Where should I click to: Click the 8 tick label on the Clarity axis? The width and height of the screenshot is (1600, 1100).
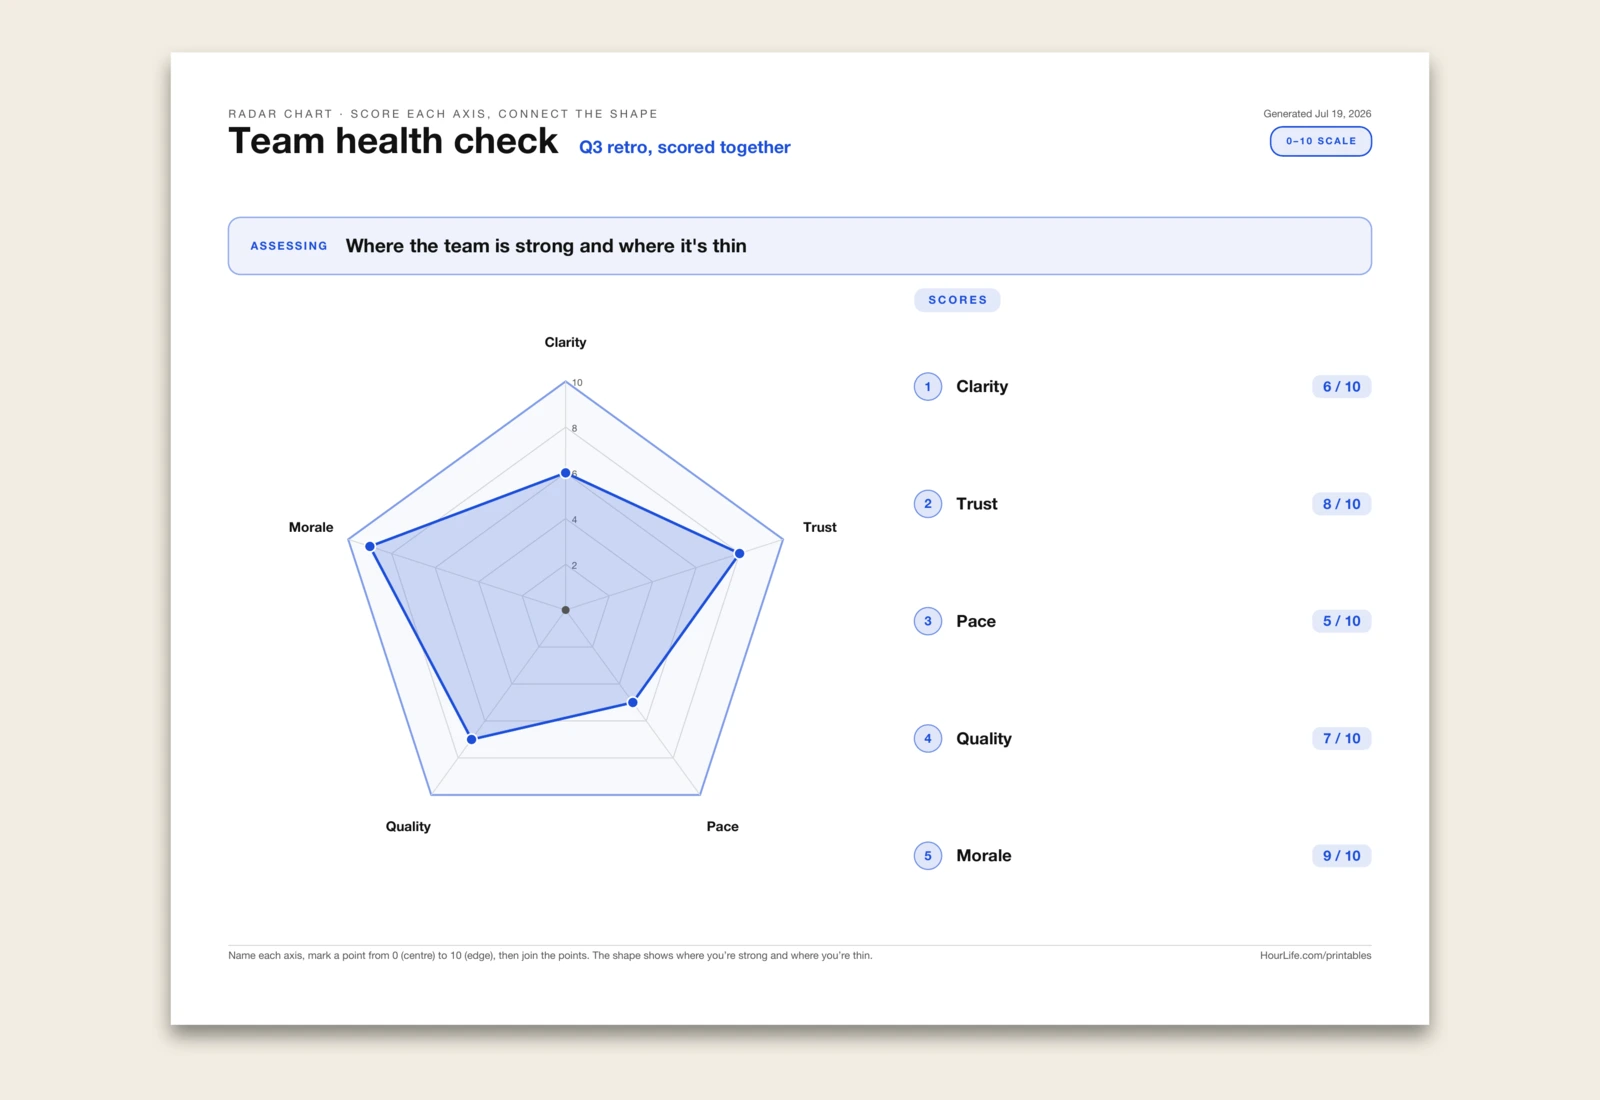pyautogui.click(x=574, y=429)
